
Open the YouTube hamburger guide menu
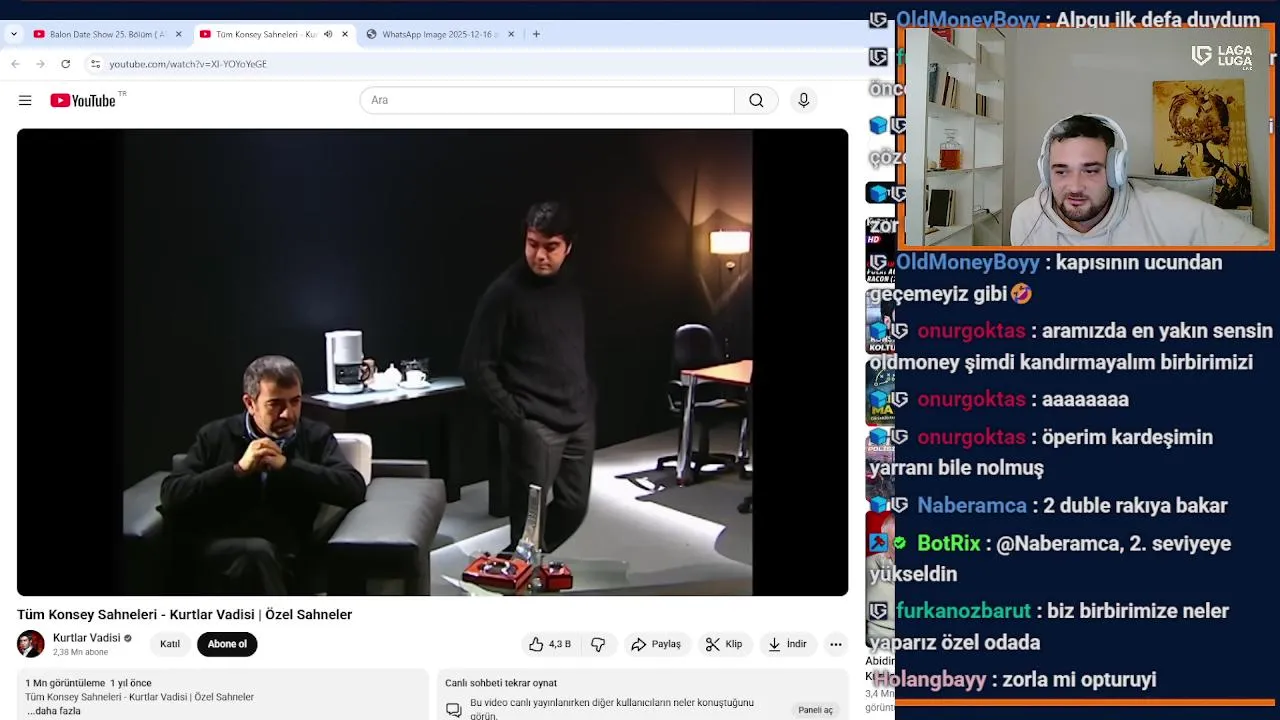[x=25, y=100]
